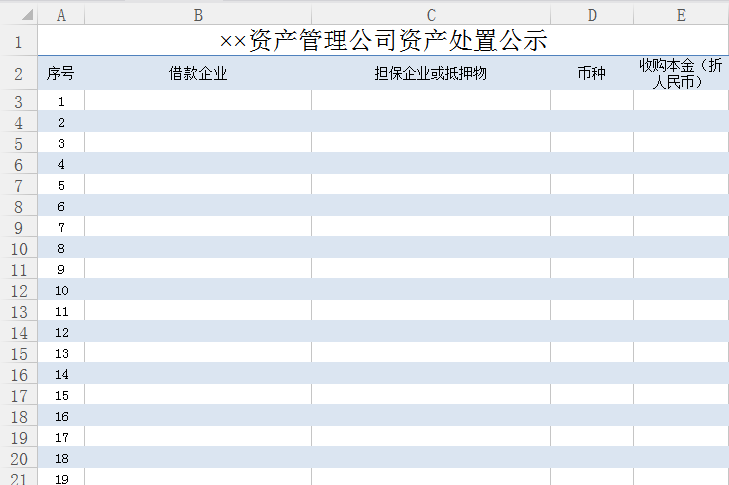Click the 担保企业或抵押物 header cell
Image resolution: width=729 pixels, height=485 pixels.
click(430, 73)
